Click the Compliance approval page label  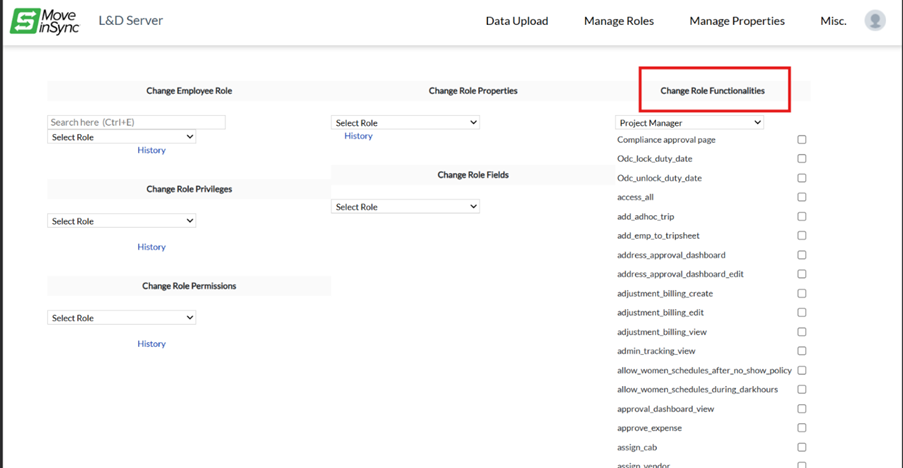point(666,139)
